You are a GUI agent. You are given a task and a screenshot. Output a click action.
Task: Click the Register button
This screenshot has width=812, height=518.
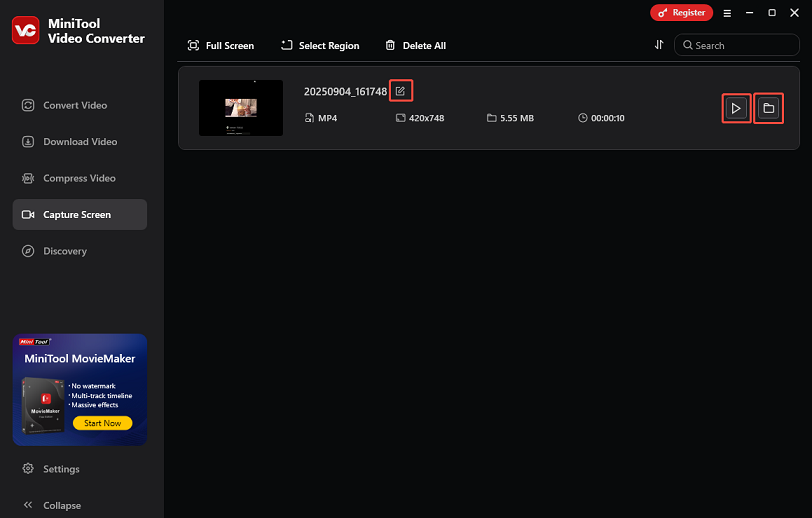(x=682, y=13)
